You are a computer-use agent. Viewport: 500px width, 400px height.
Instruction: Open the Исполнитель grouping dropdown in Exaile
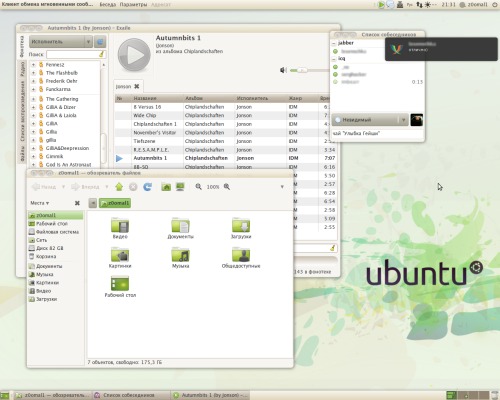(60, 42)
